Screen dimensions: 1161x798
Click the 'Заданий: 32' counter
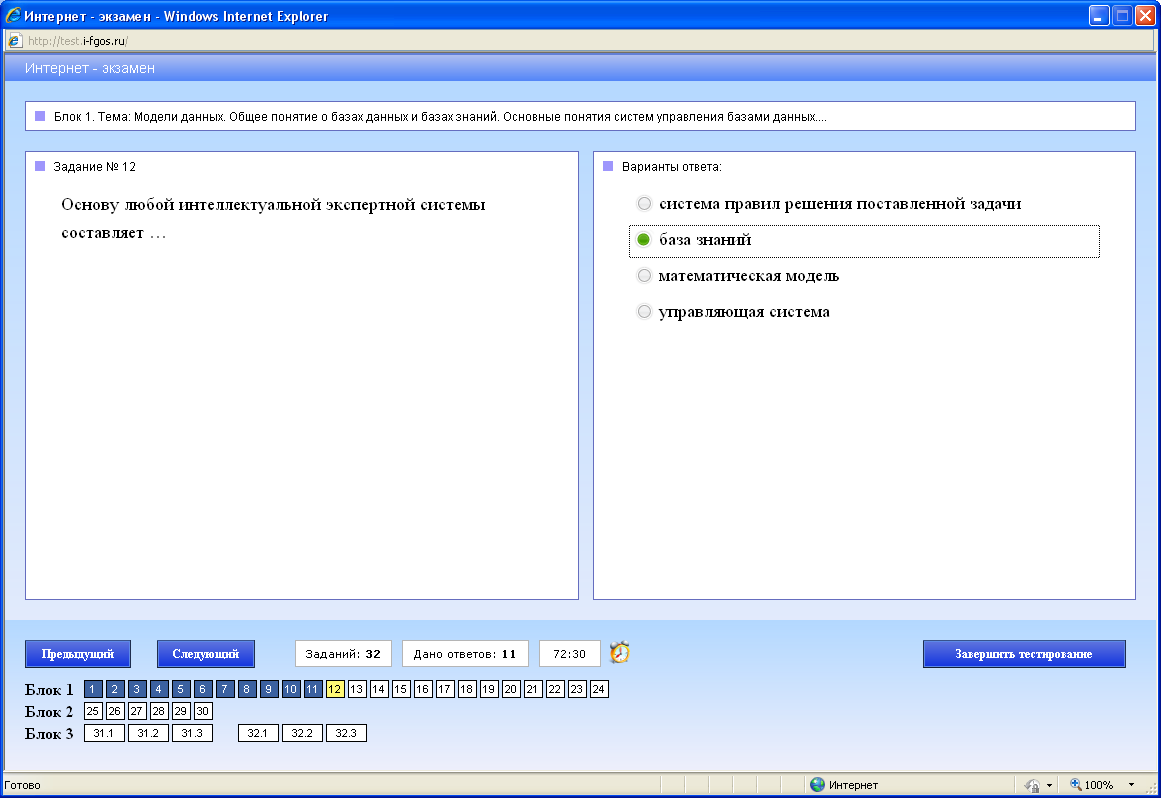click(x=343, y=654)
